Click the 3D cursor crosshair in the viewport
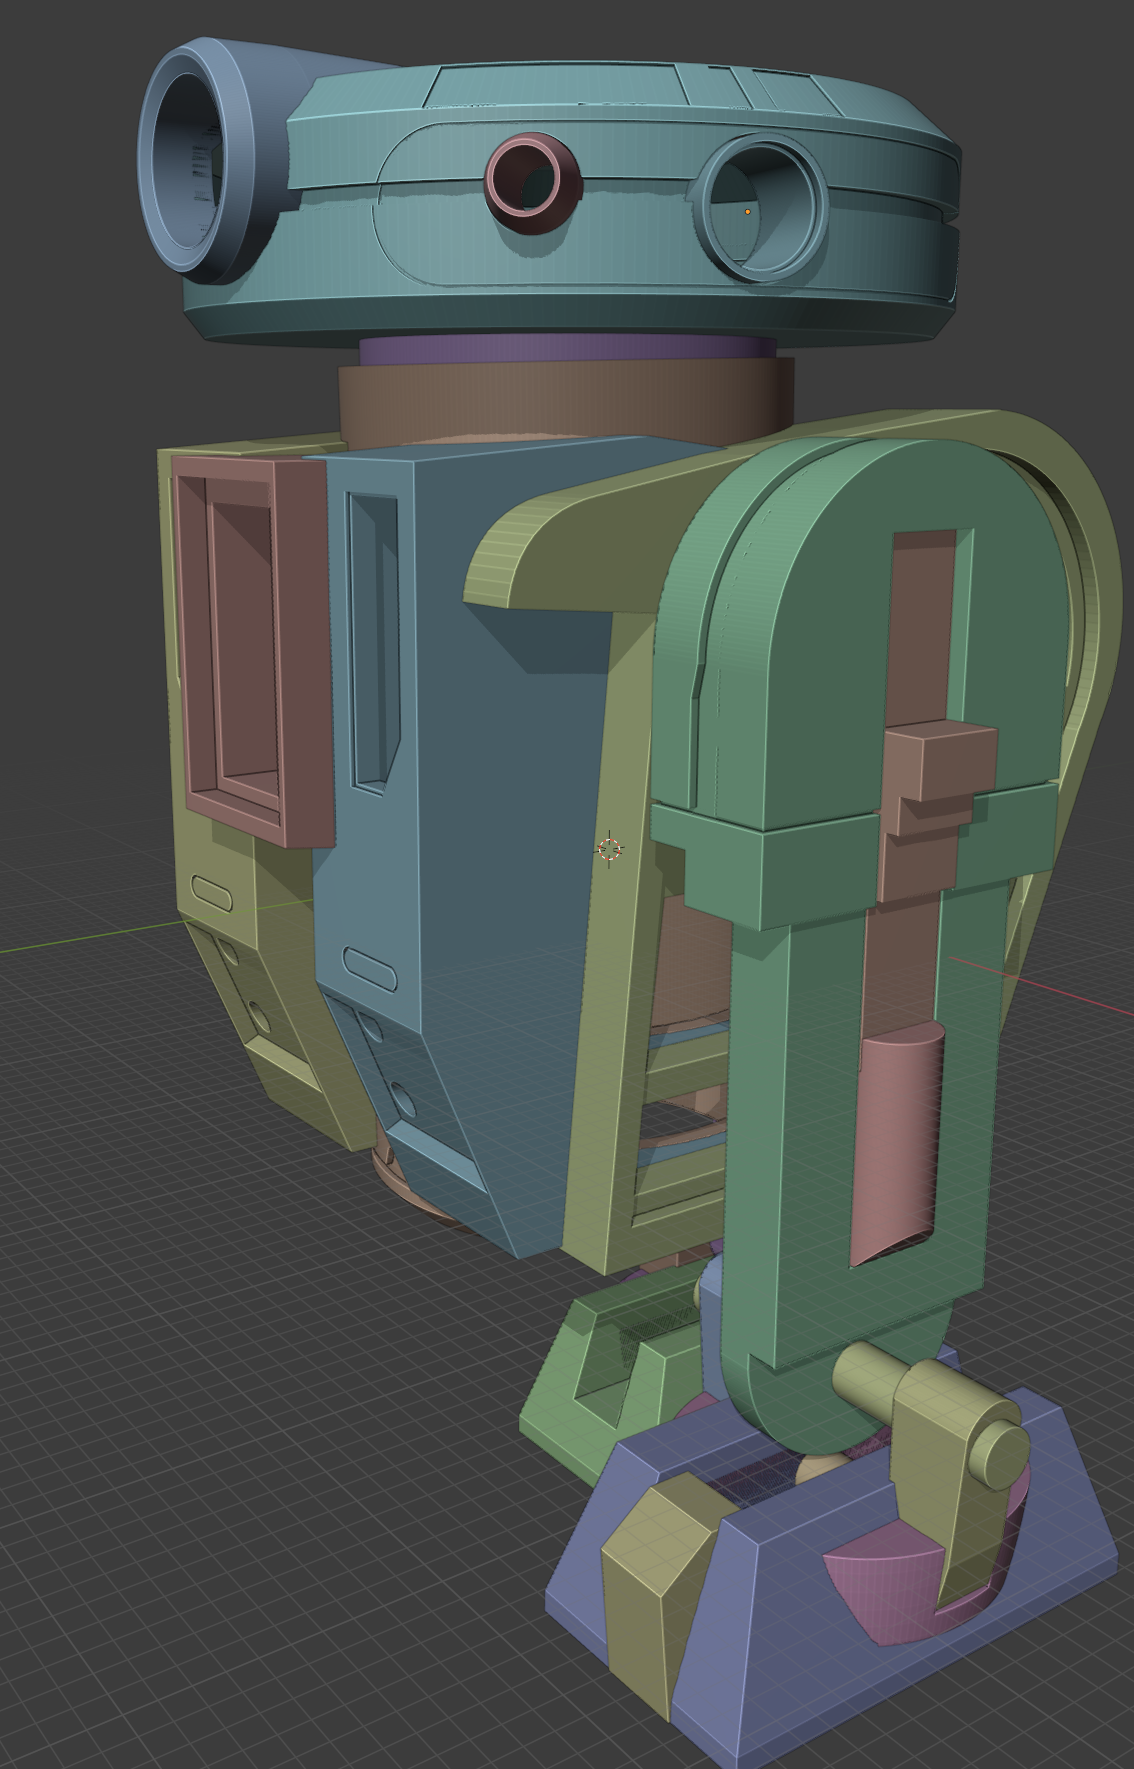This screenshot has height=1769, width=1134. (x=609, y=849)
